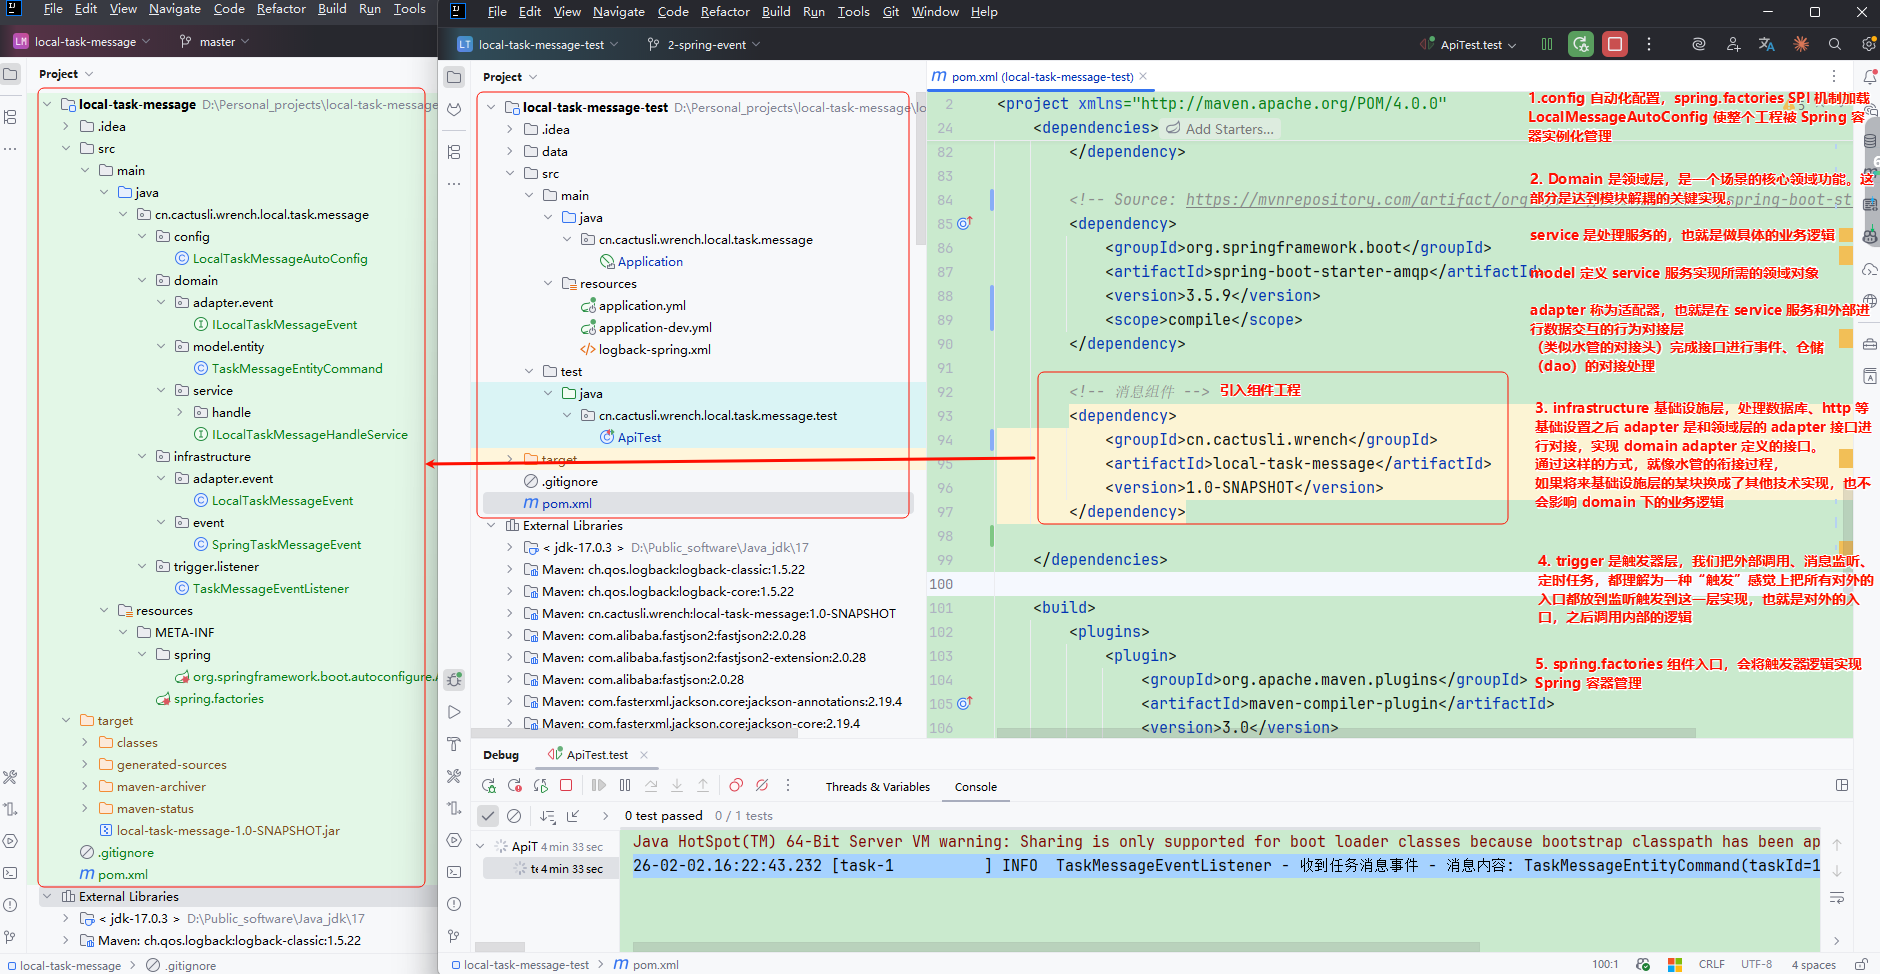Open the Refactor menu in right window
1880x974 pixels.
click(x=724, y=12)
